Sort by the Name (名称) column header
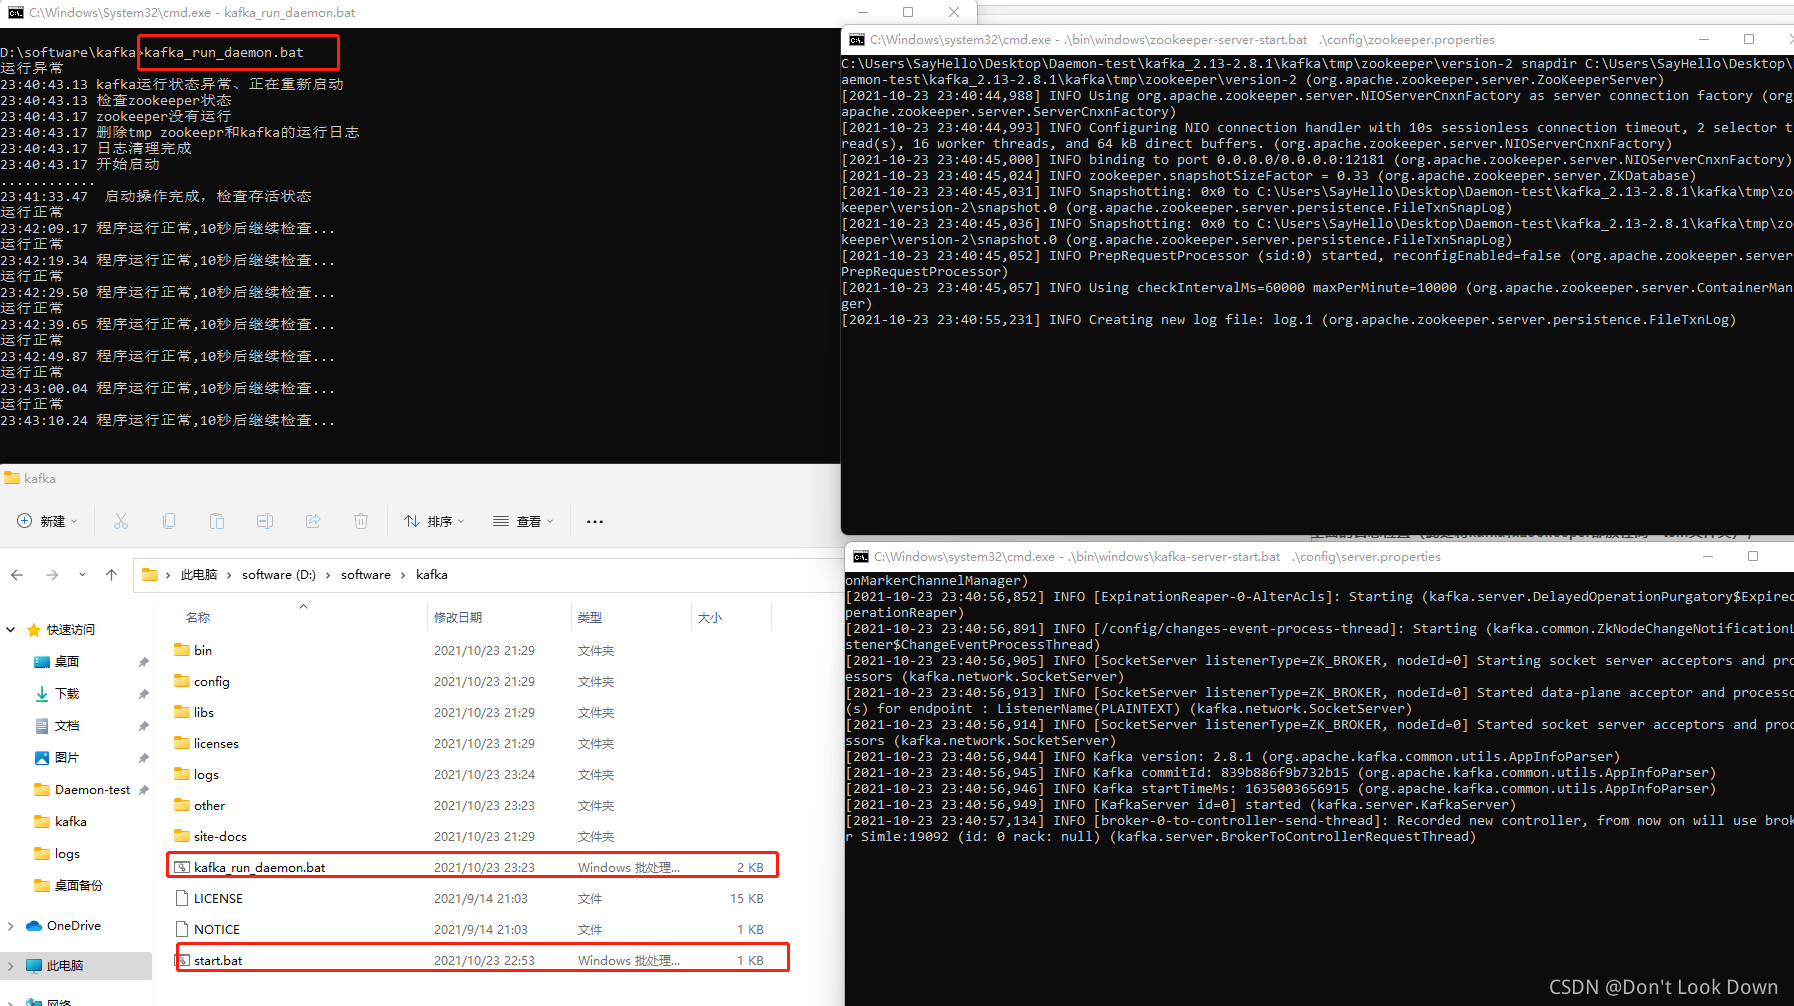Image resolution: width=1794 pixels, height=1006 pixels. pos(198,617)
